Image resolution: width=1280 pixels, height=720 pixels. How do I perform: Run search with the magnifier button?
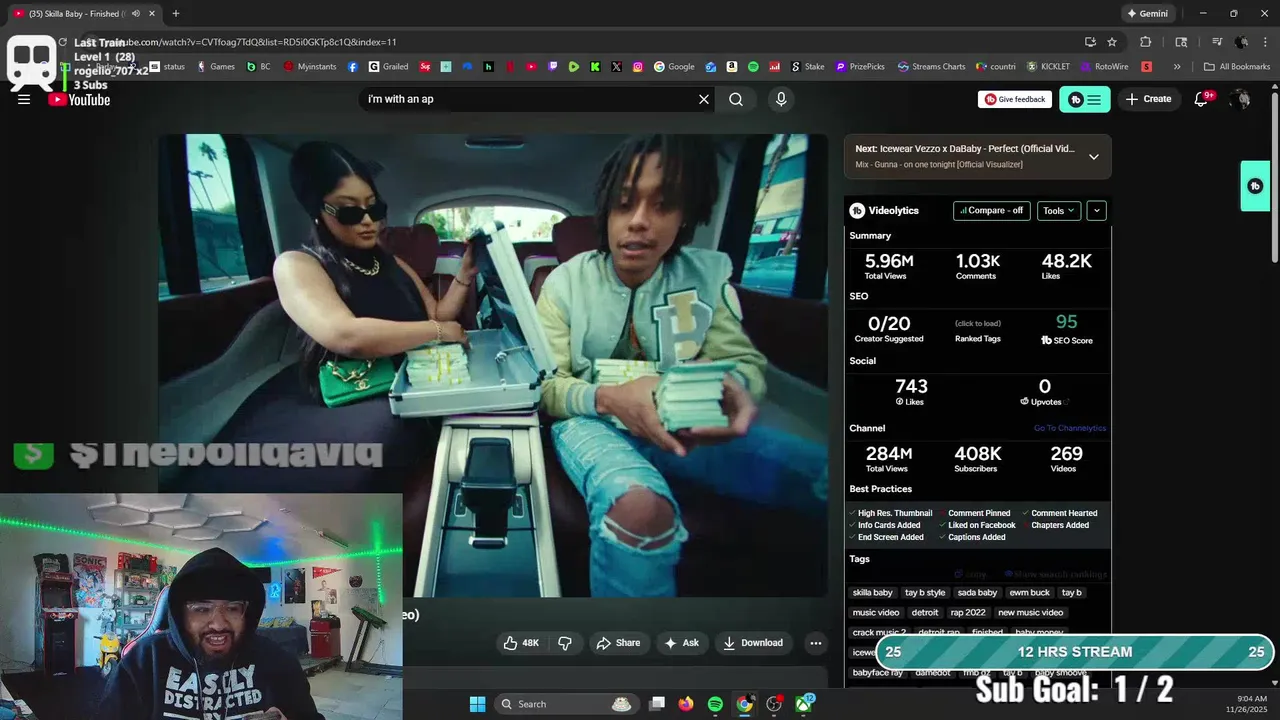tap(736, 99)
